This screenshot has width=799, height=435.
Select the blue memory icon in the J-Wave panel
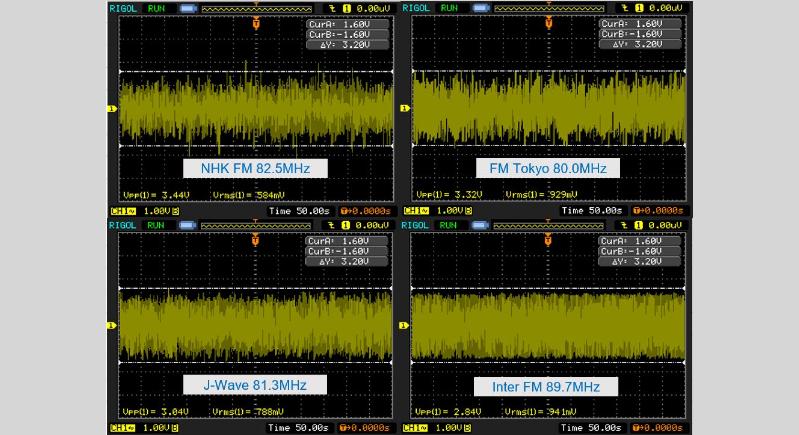tap(188, 225)
